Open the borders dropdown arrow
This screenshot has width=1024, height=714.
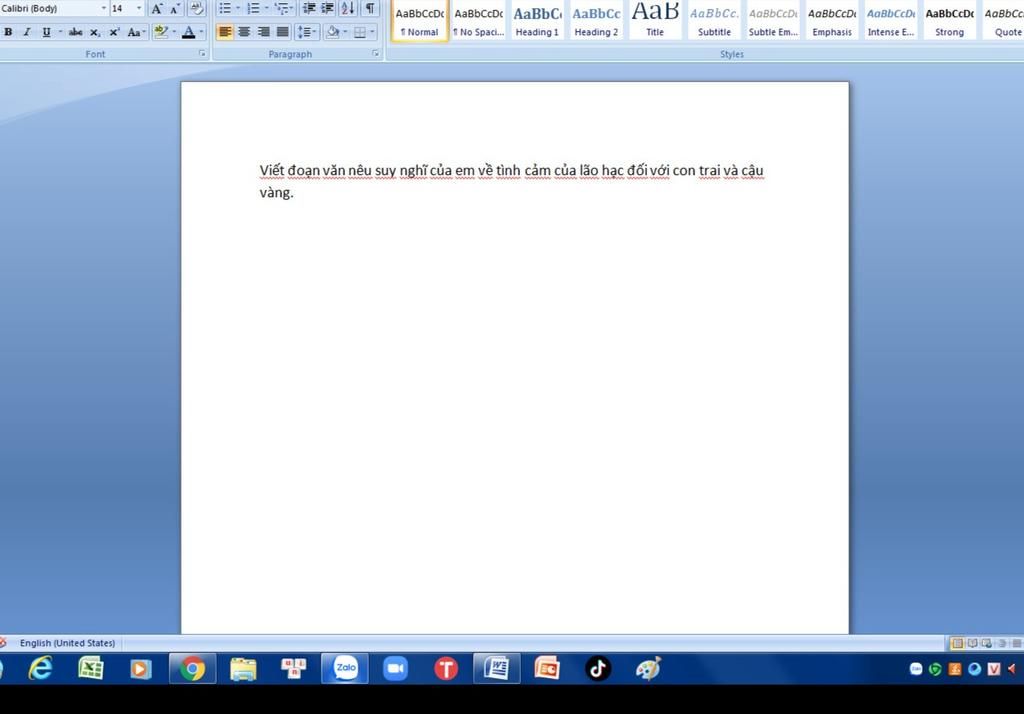coord(372,31)
